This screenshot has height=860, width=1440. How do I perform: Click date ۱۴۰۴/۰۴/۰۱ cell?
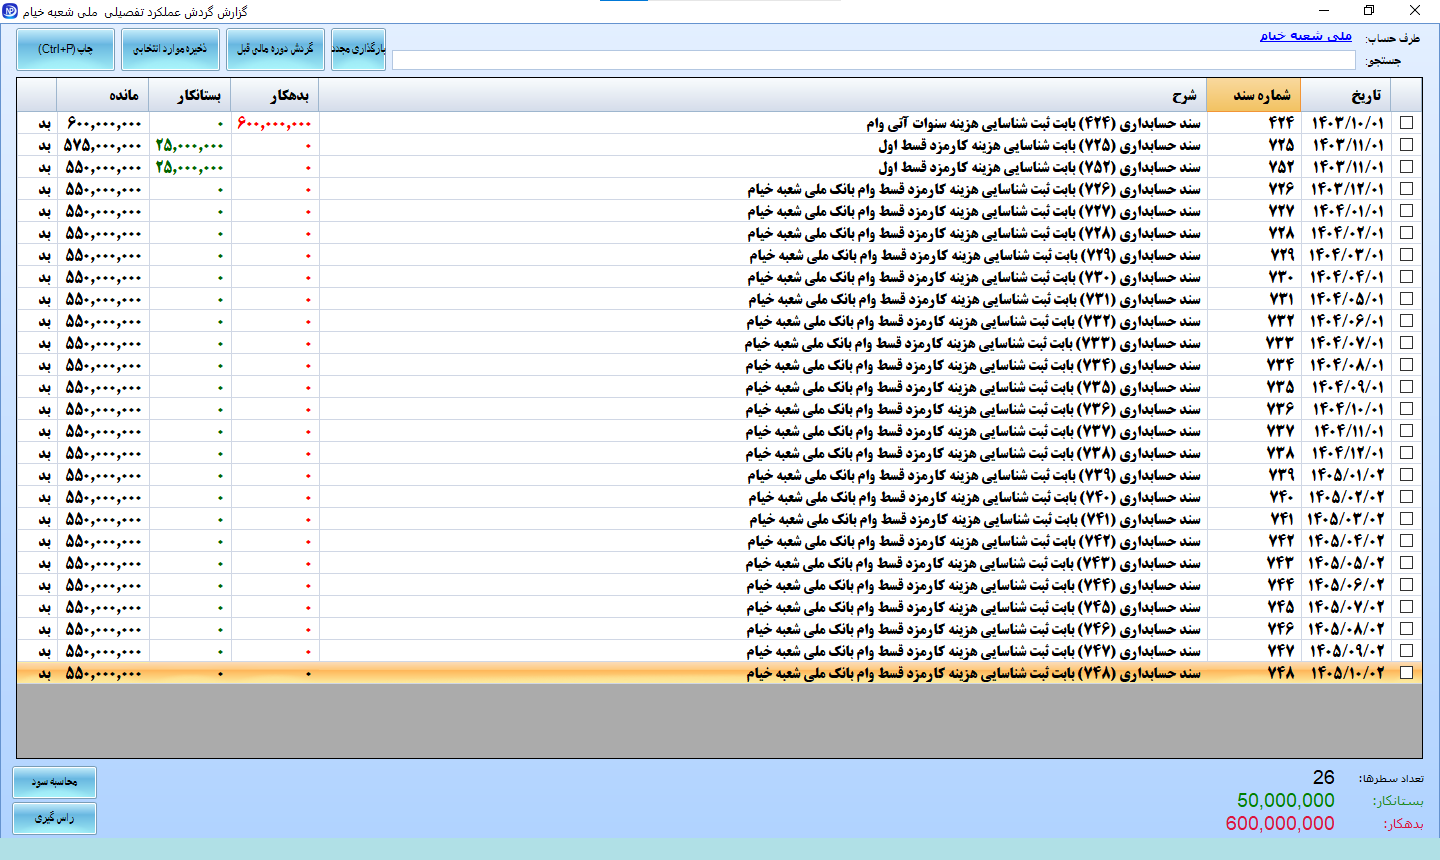click(1347, 277)
